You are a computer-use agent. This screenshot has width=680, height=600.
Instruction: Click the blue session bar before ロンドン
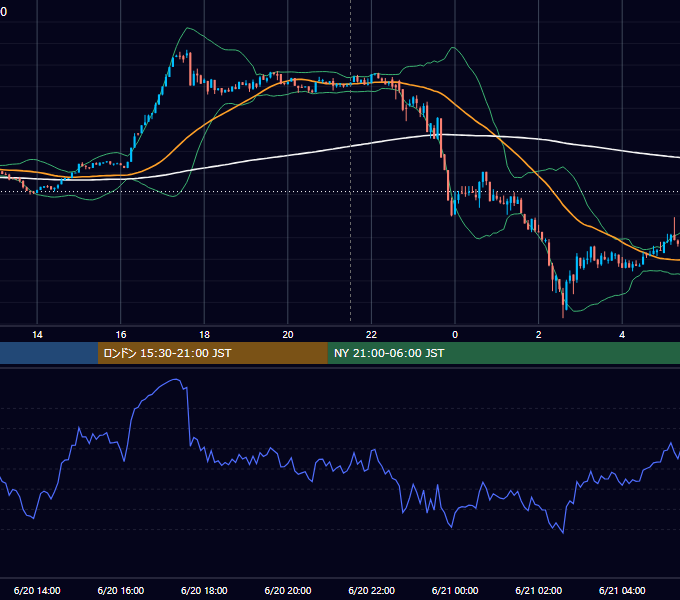49,353
